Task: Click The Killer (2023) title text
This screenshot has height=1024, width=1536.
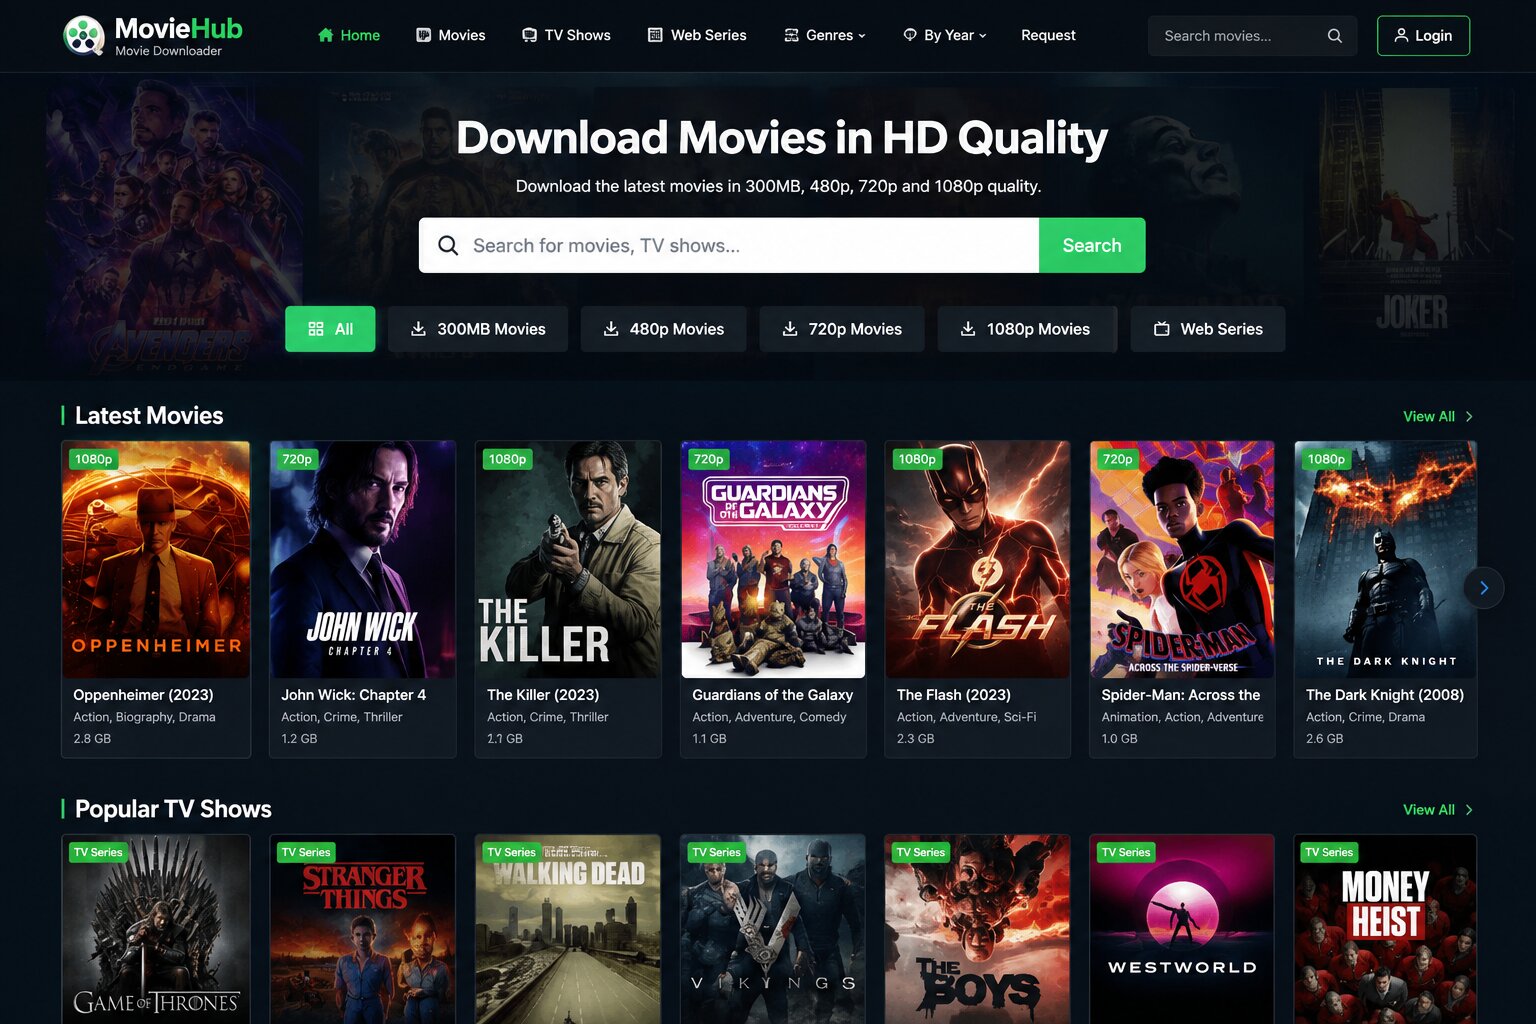Action: 543,695
